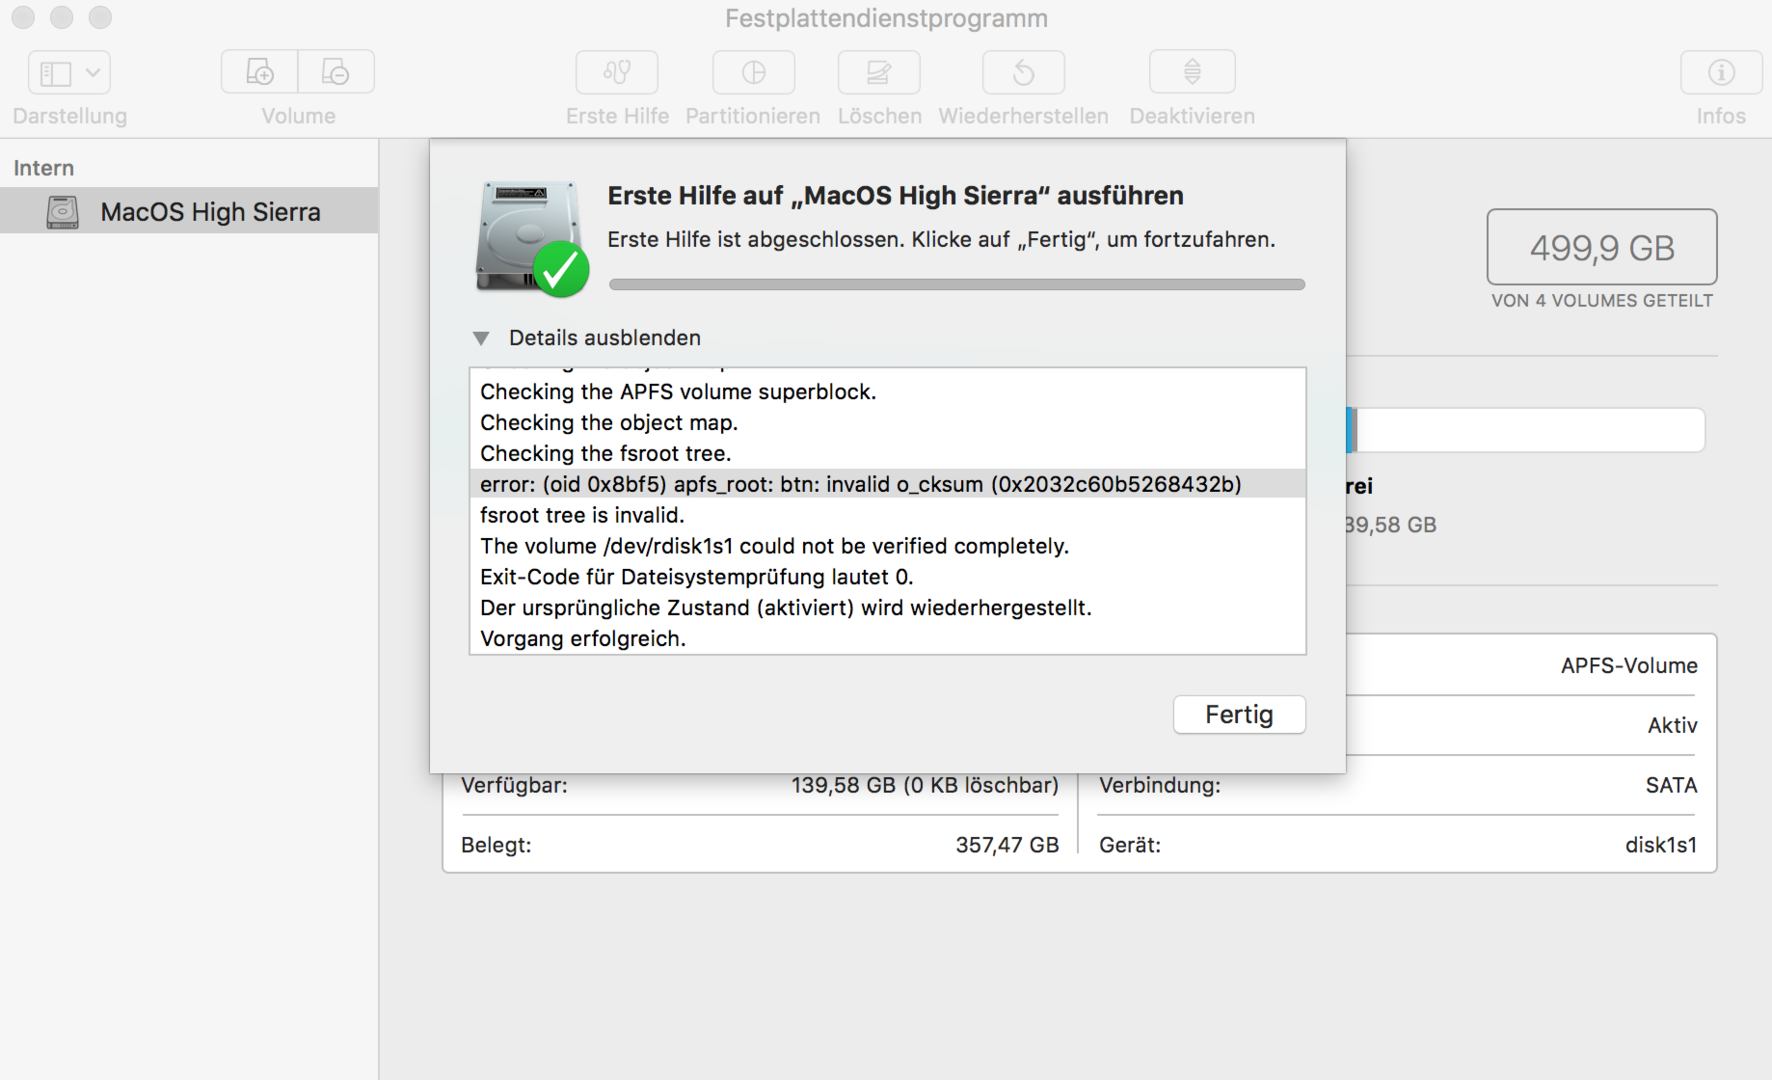
Task: Select the apfs_root invalid o_cksum error line
Action: pos(888,484)
